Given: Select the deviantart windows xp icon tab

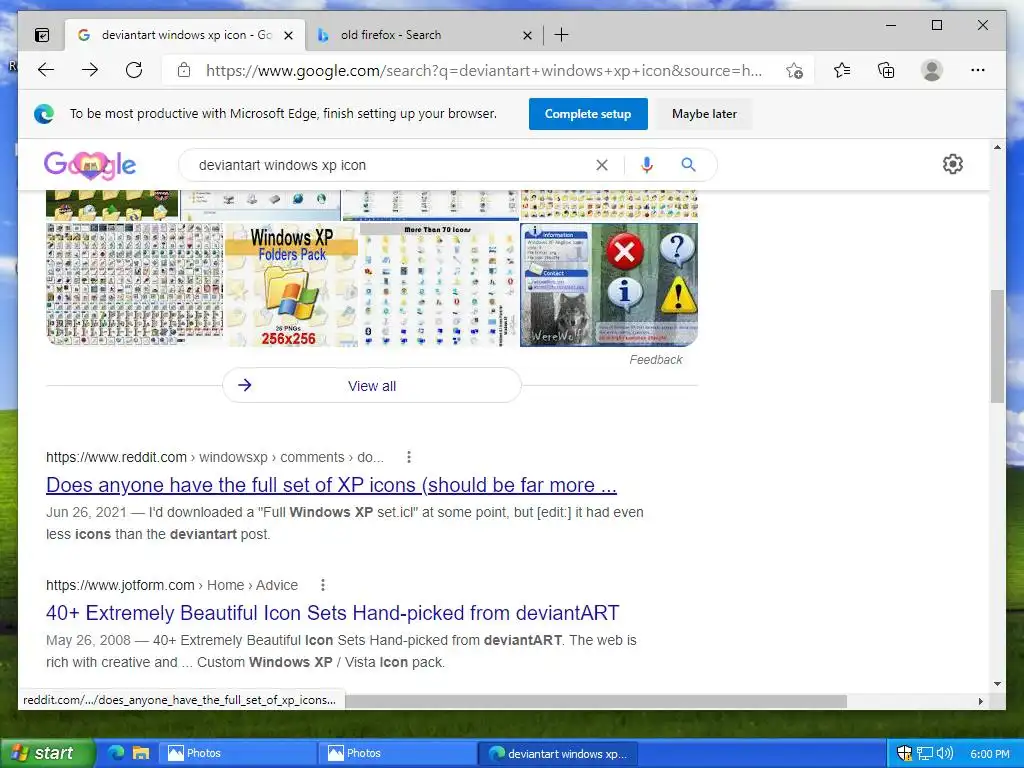Looking at the screenshot, I should (185, 35).
